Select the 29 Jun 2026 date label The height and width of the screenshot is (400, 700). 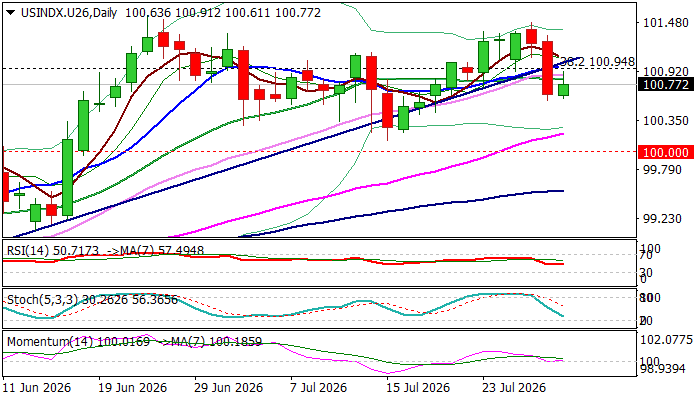[229, 388]
